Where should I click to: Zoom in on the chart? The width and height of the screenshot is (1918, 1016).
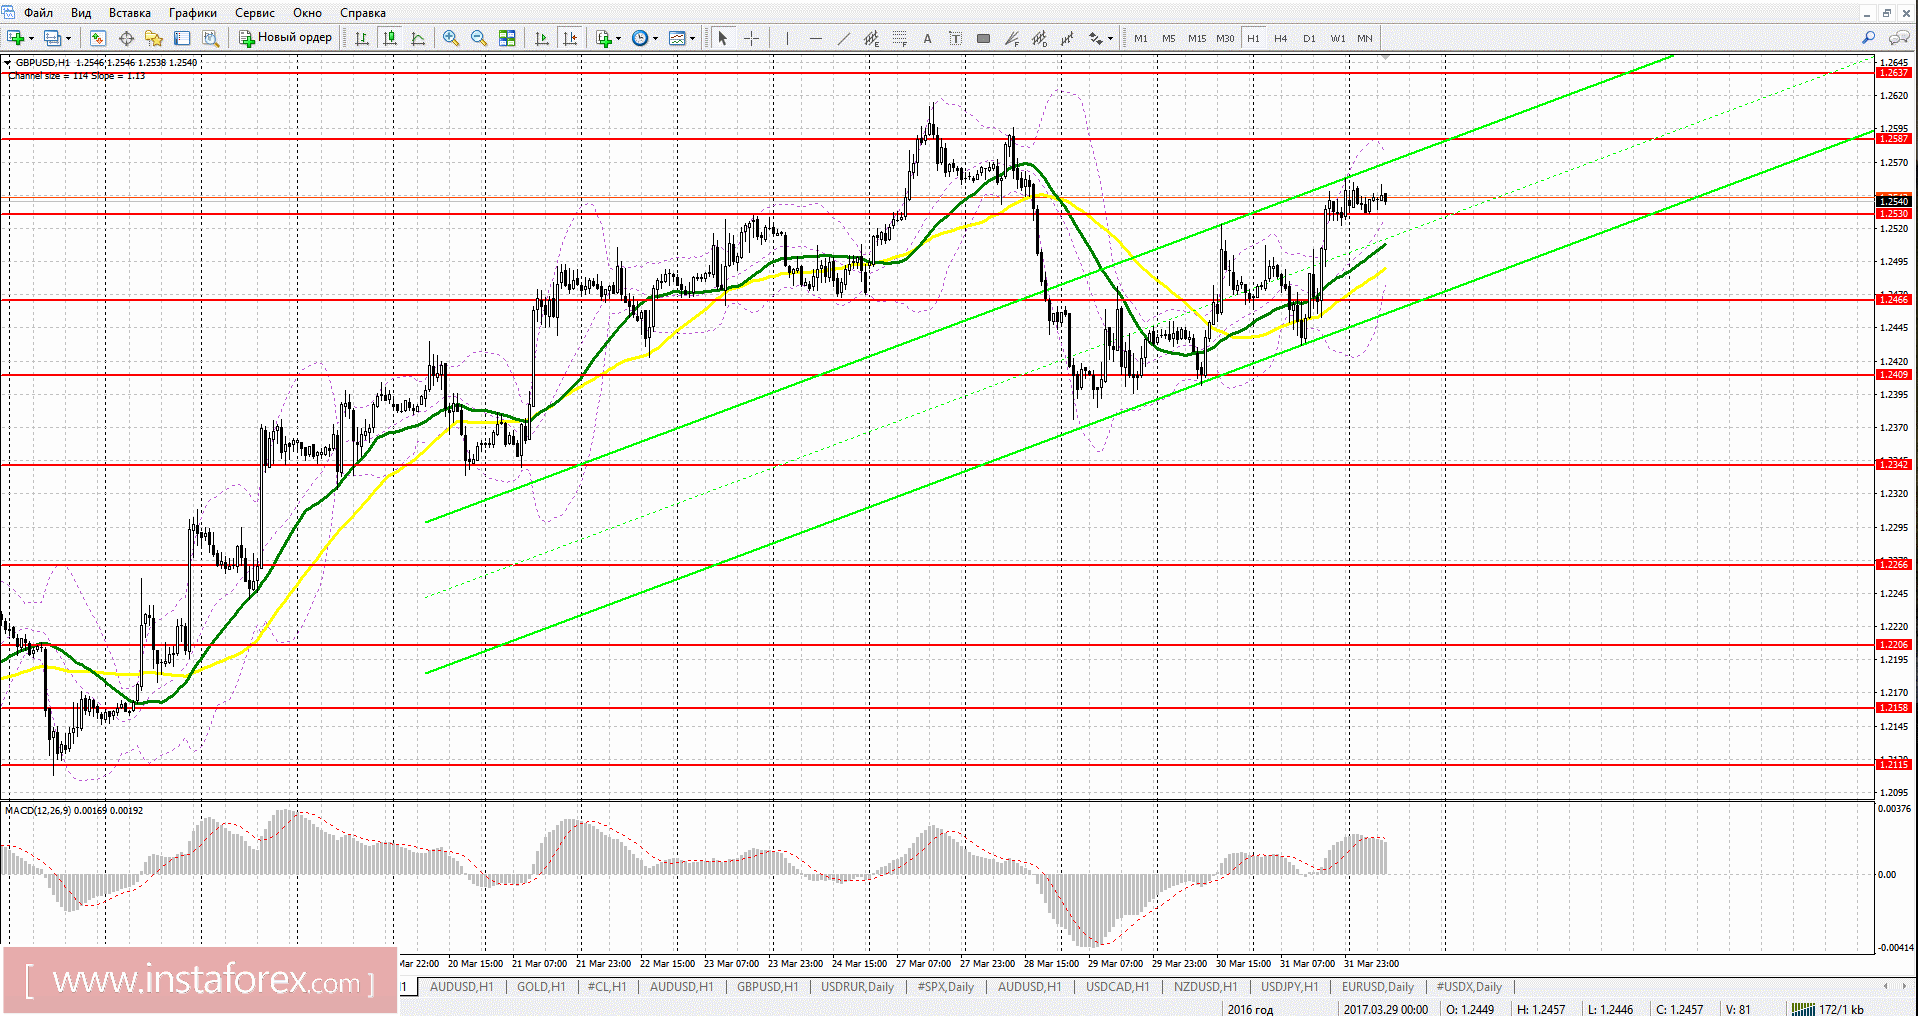coord(451,38)
